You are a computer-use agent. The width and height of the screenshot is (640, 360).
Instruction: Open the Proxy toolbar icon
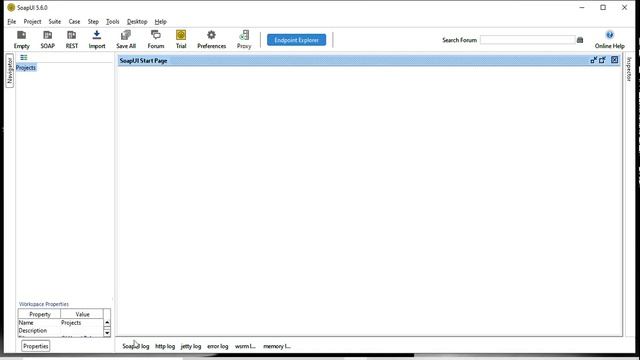coord(244,40)
